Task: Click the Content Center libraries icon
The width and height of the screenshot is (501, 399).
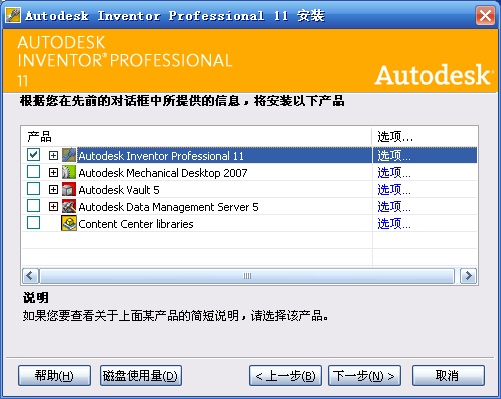Action: pos(69,223)
